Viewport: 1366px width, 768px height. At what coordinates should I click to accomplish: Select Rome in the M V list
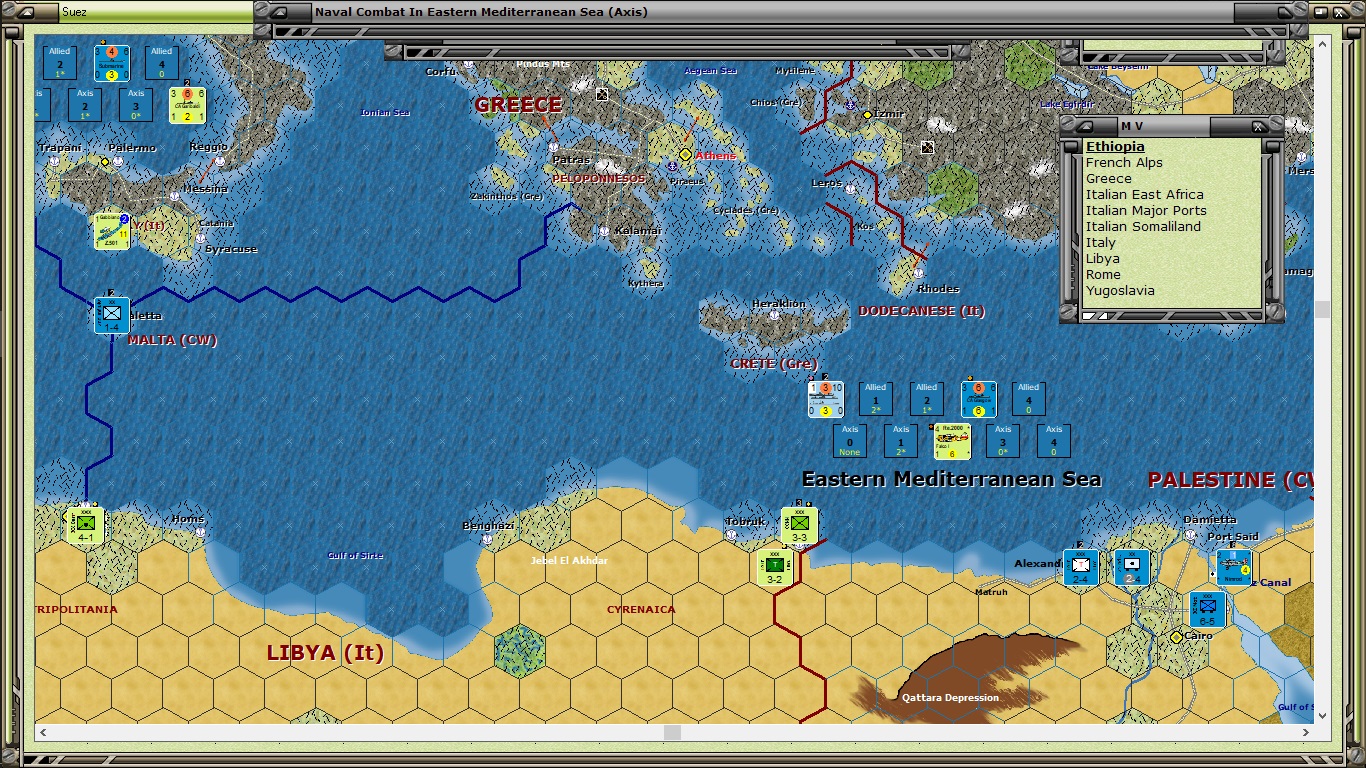(x=1103, y=275)
